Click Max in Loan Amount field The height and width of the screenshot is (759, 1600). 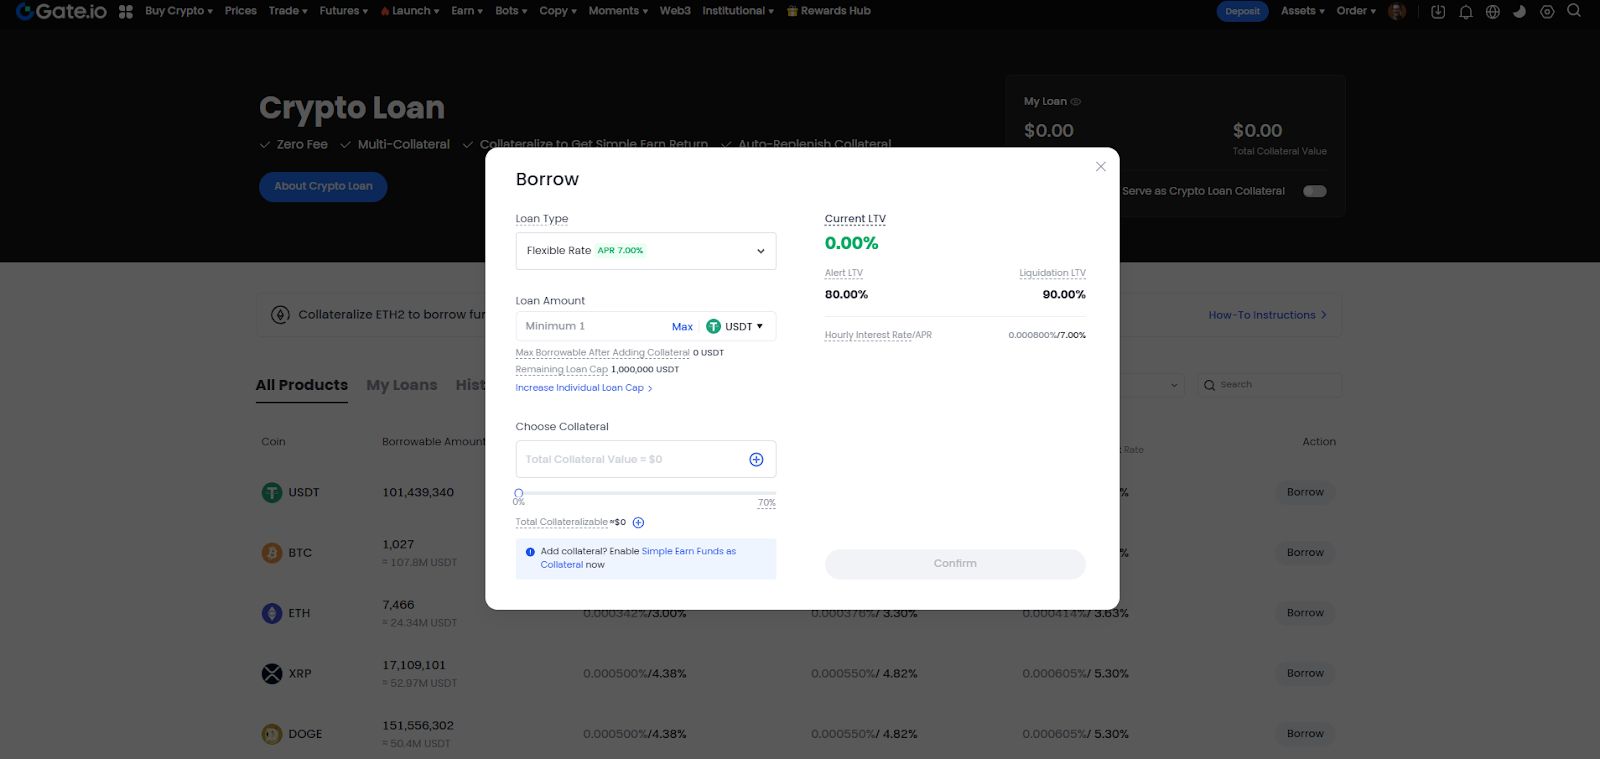click(682, 327)
